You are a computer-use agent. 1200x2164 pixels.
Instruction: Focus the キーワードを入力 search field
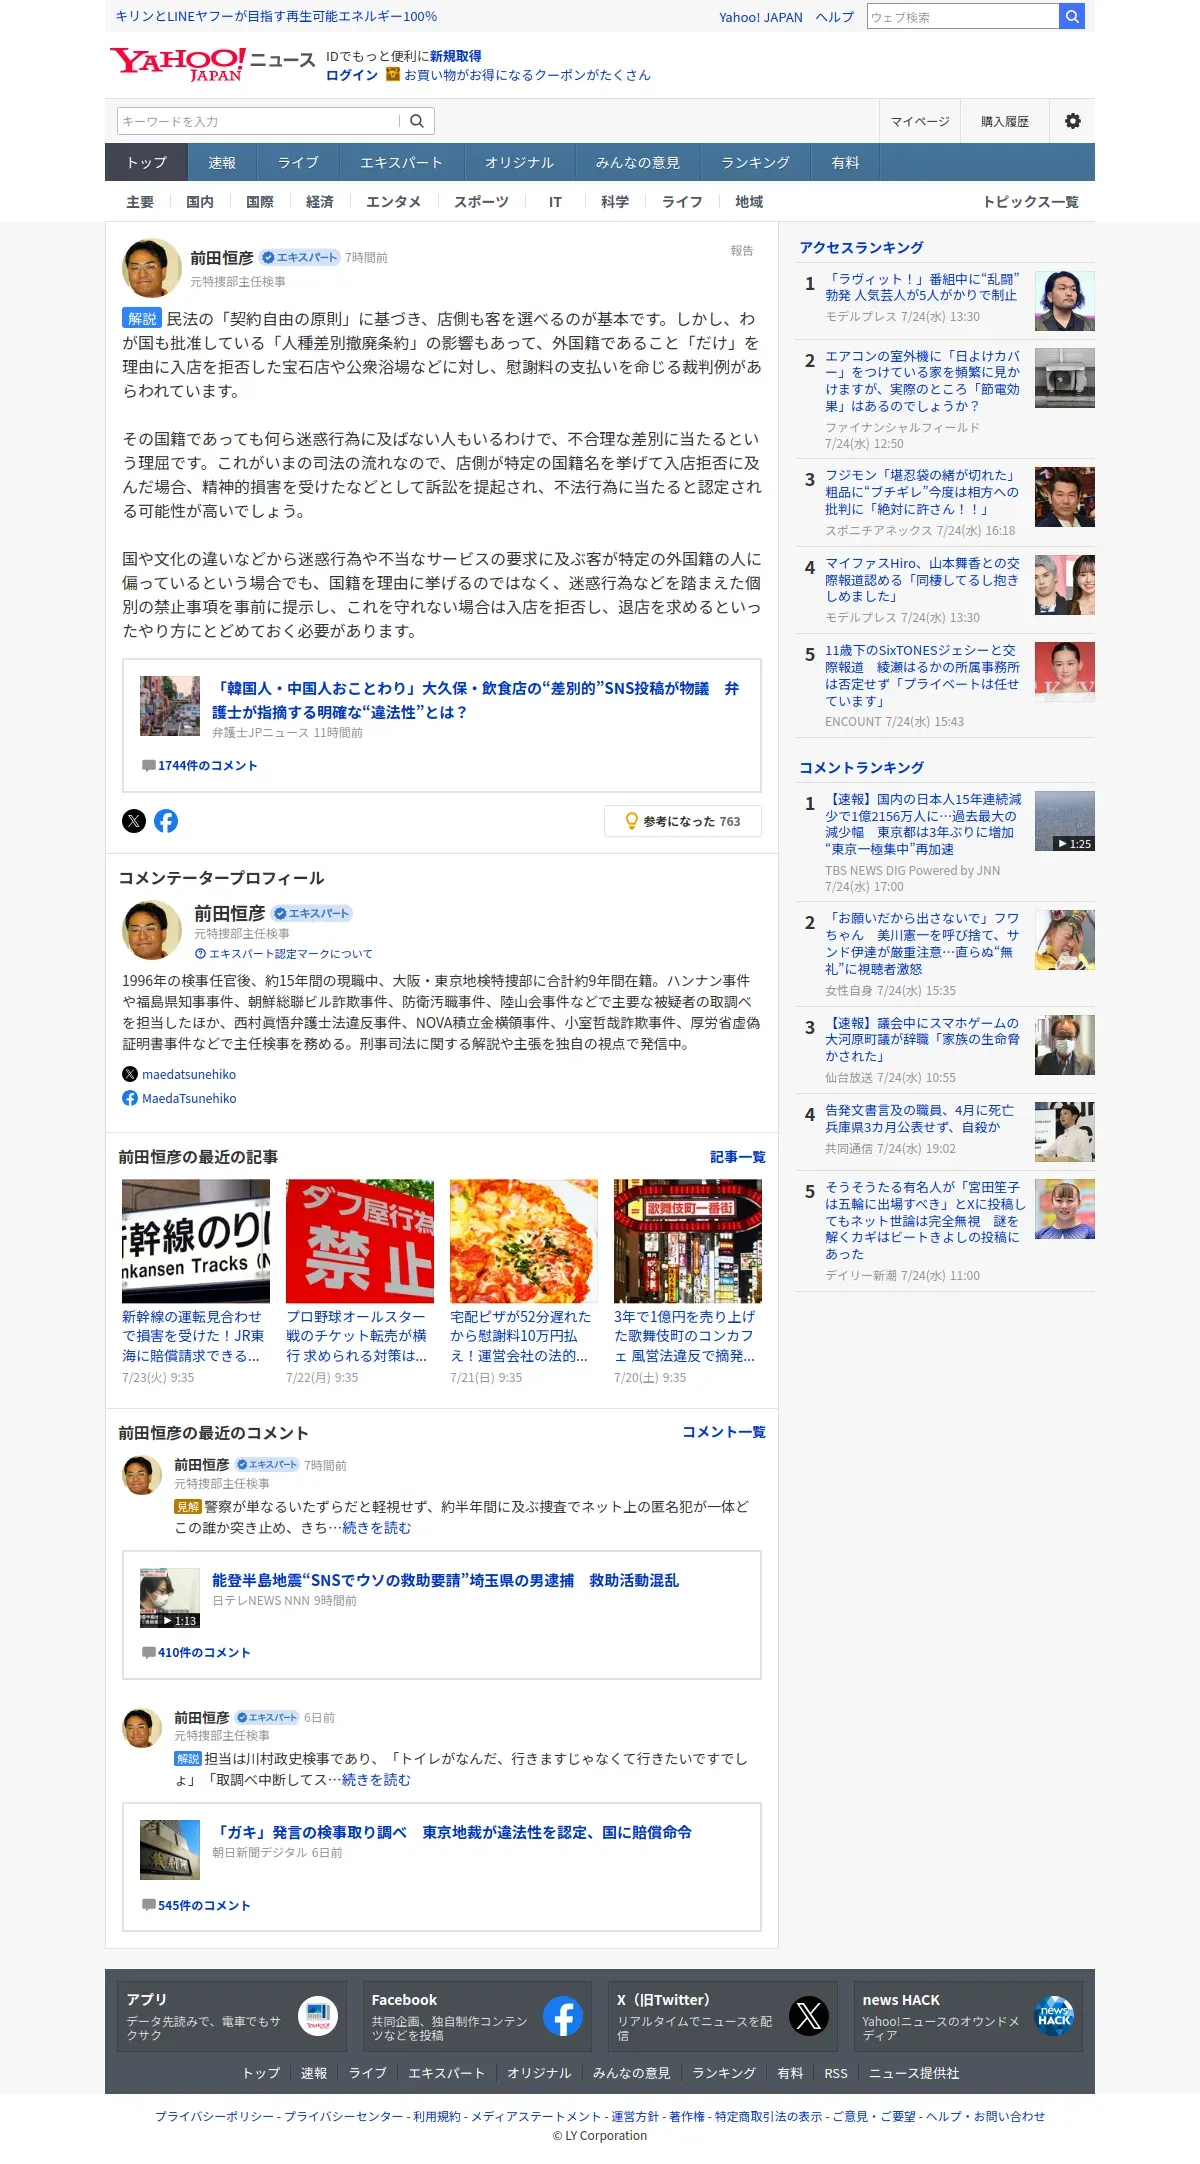coord(258,121)
